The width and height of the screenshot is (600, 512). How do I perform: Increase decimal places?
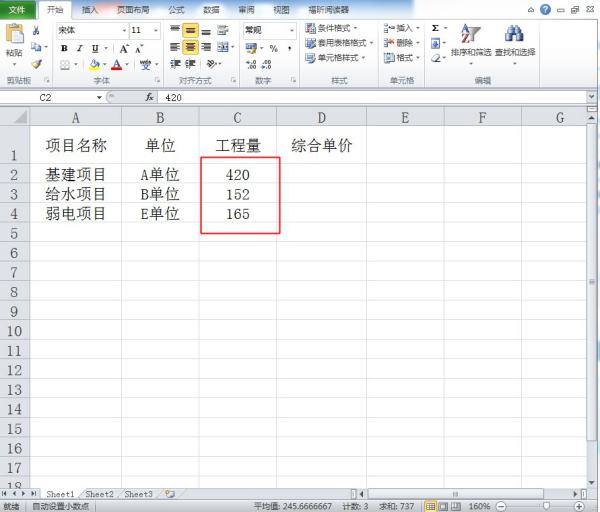coord(251,65)
